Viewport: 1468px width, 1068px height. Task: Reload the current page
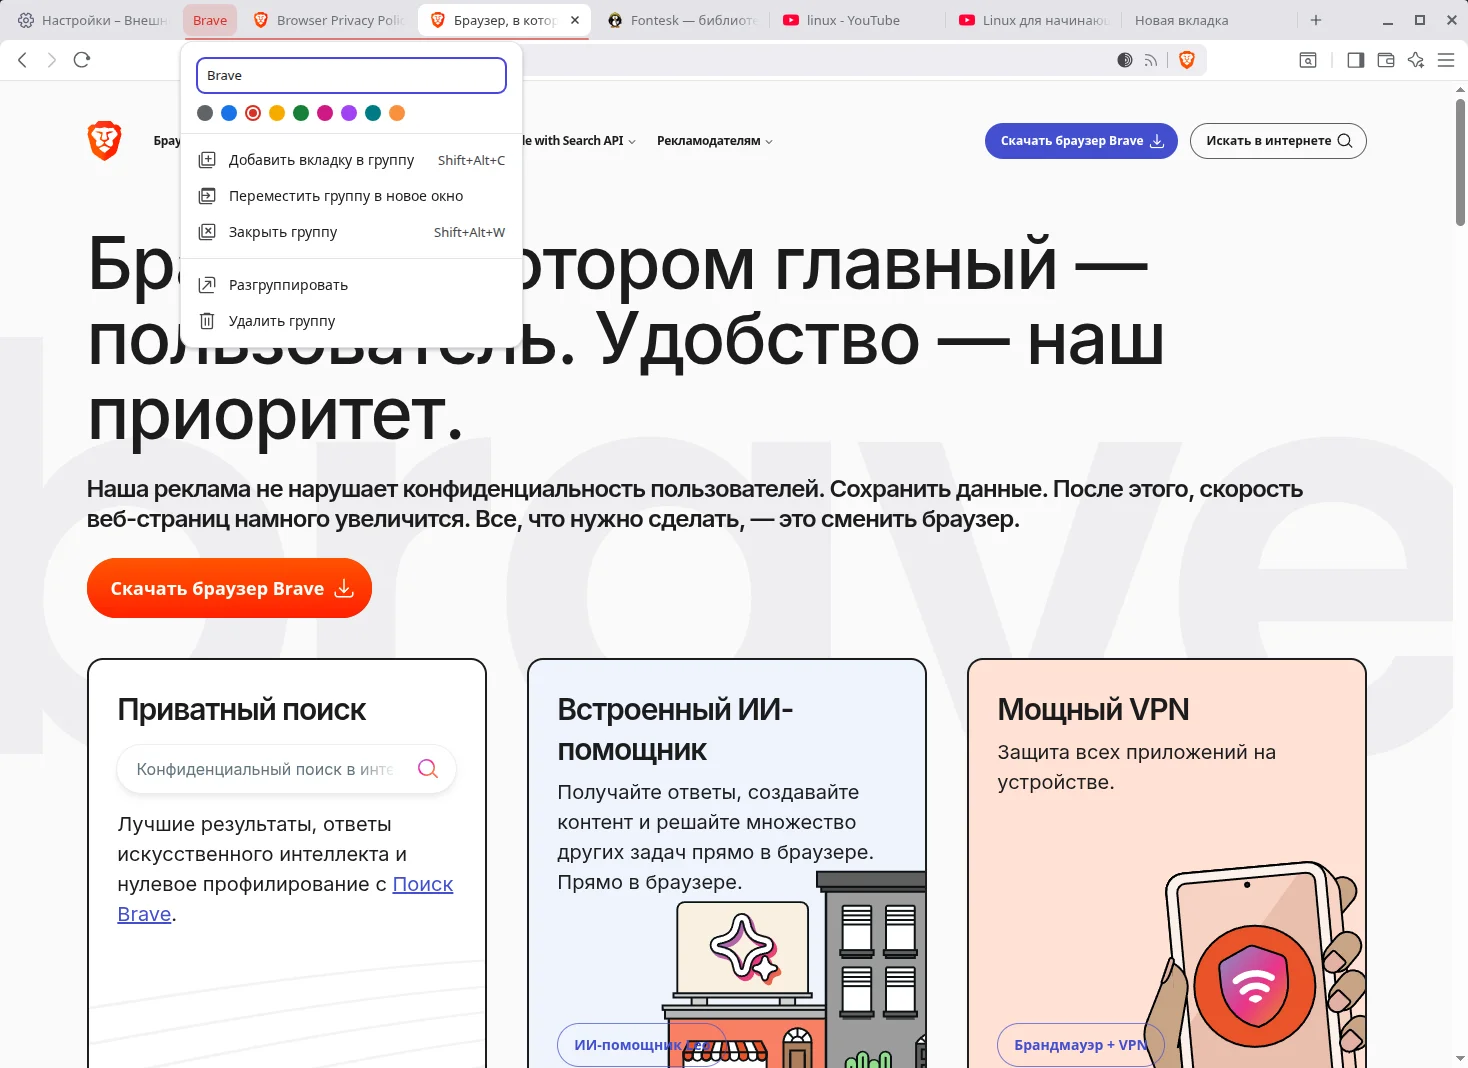pos(82,60)
